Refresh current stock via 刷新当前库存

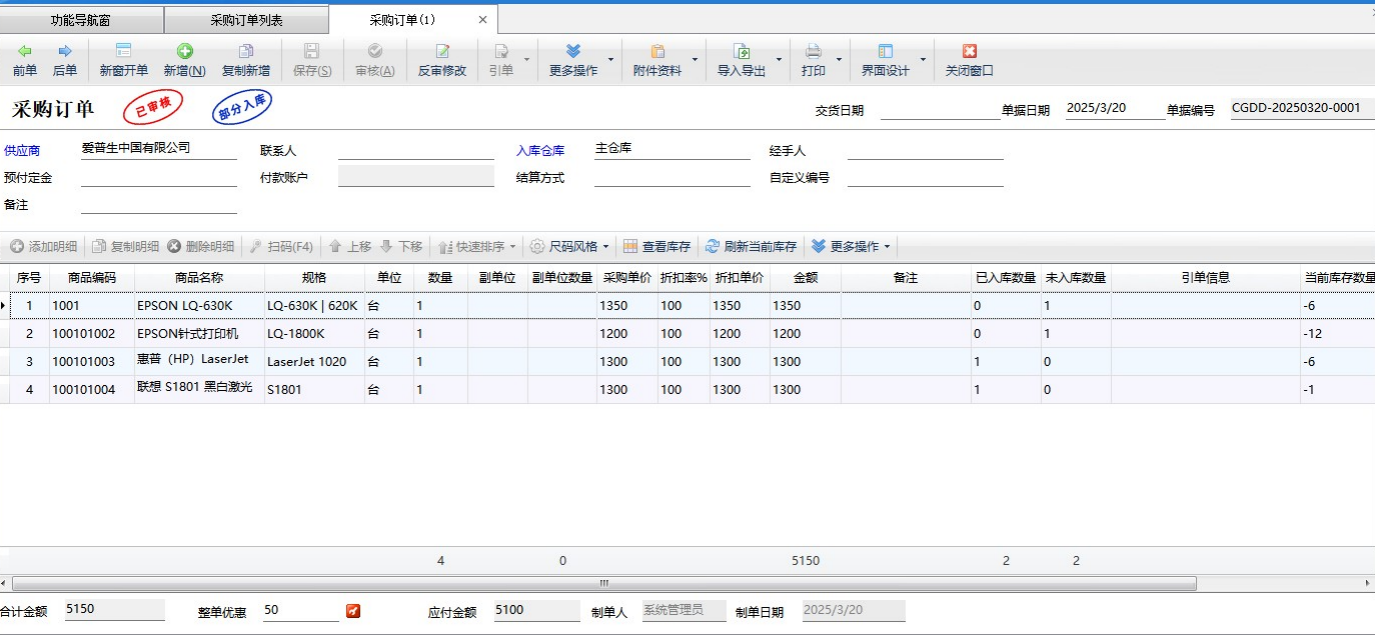coord(751,246)
